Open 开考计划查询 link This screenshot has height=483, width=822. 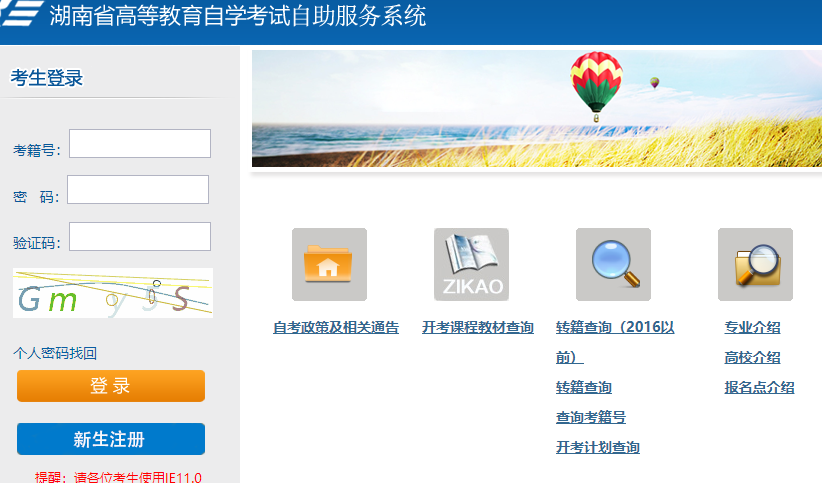tap(598, 447)
